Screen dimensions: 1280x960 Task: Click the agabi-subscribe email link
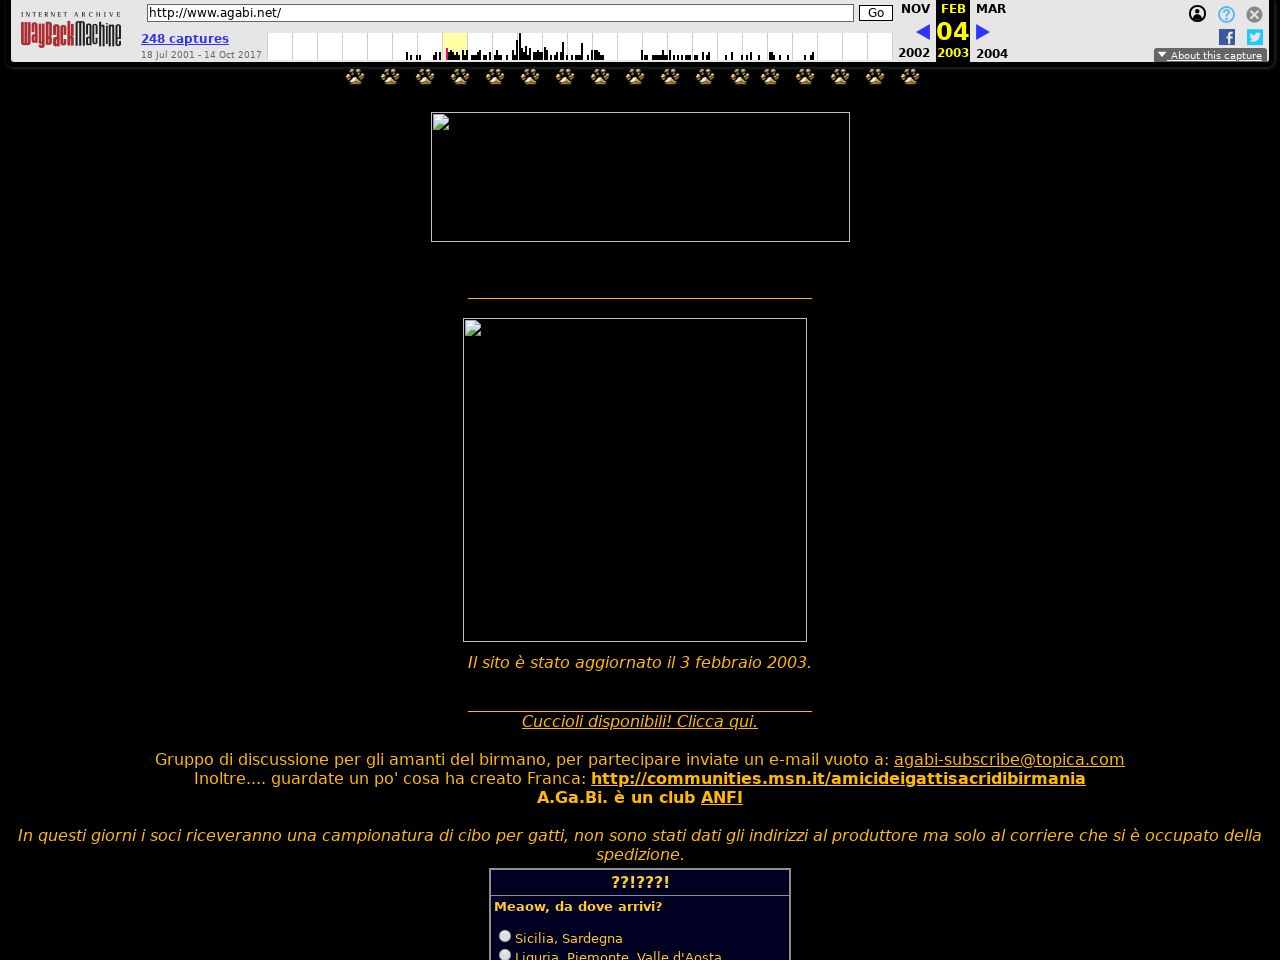click(1008, 759)
